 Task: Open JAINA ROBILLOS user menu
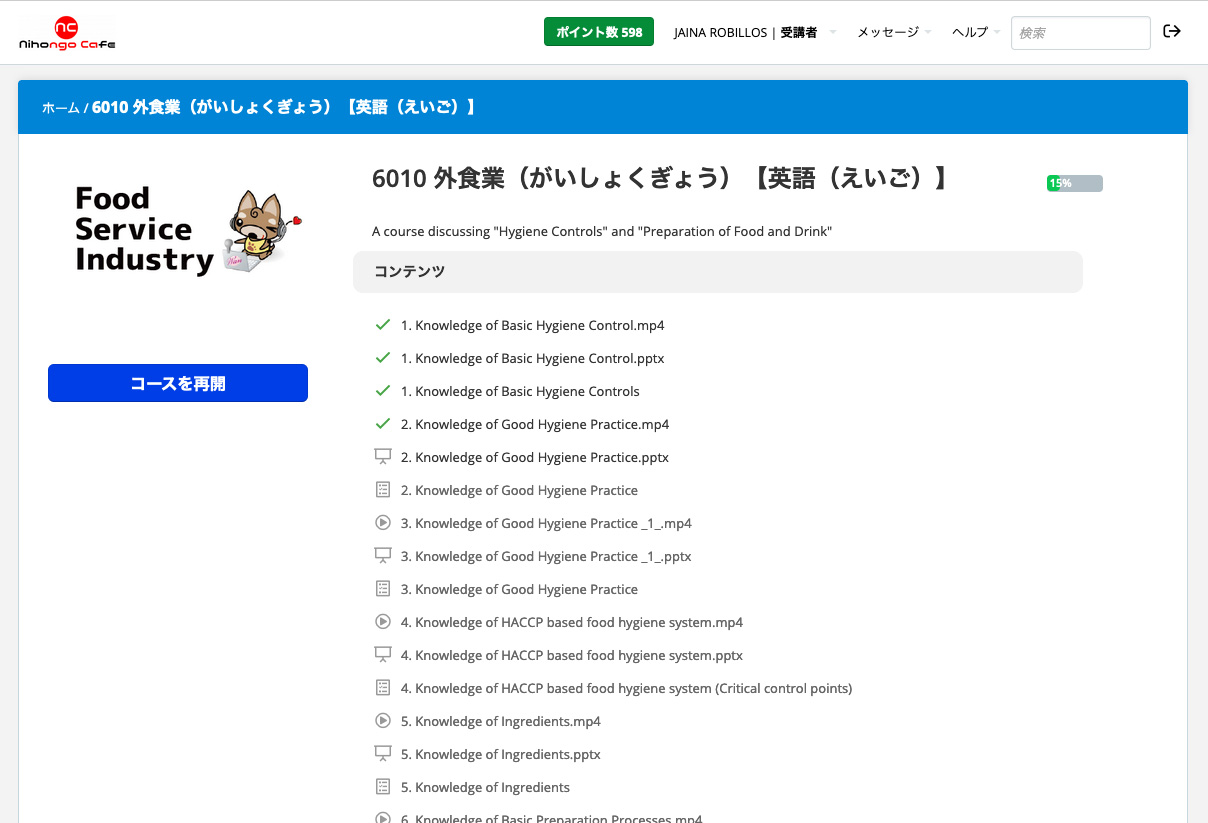pyautogui.click(x=745, y=33)
